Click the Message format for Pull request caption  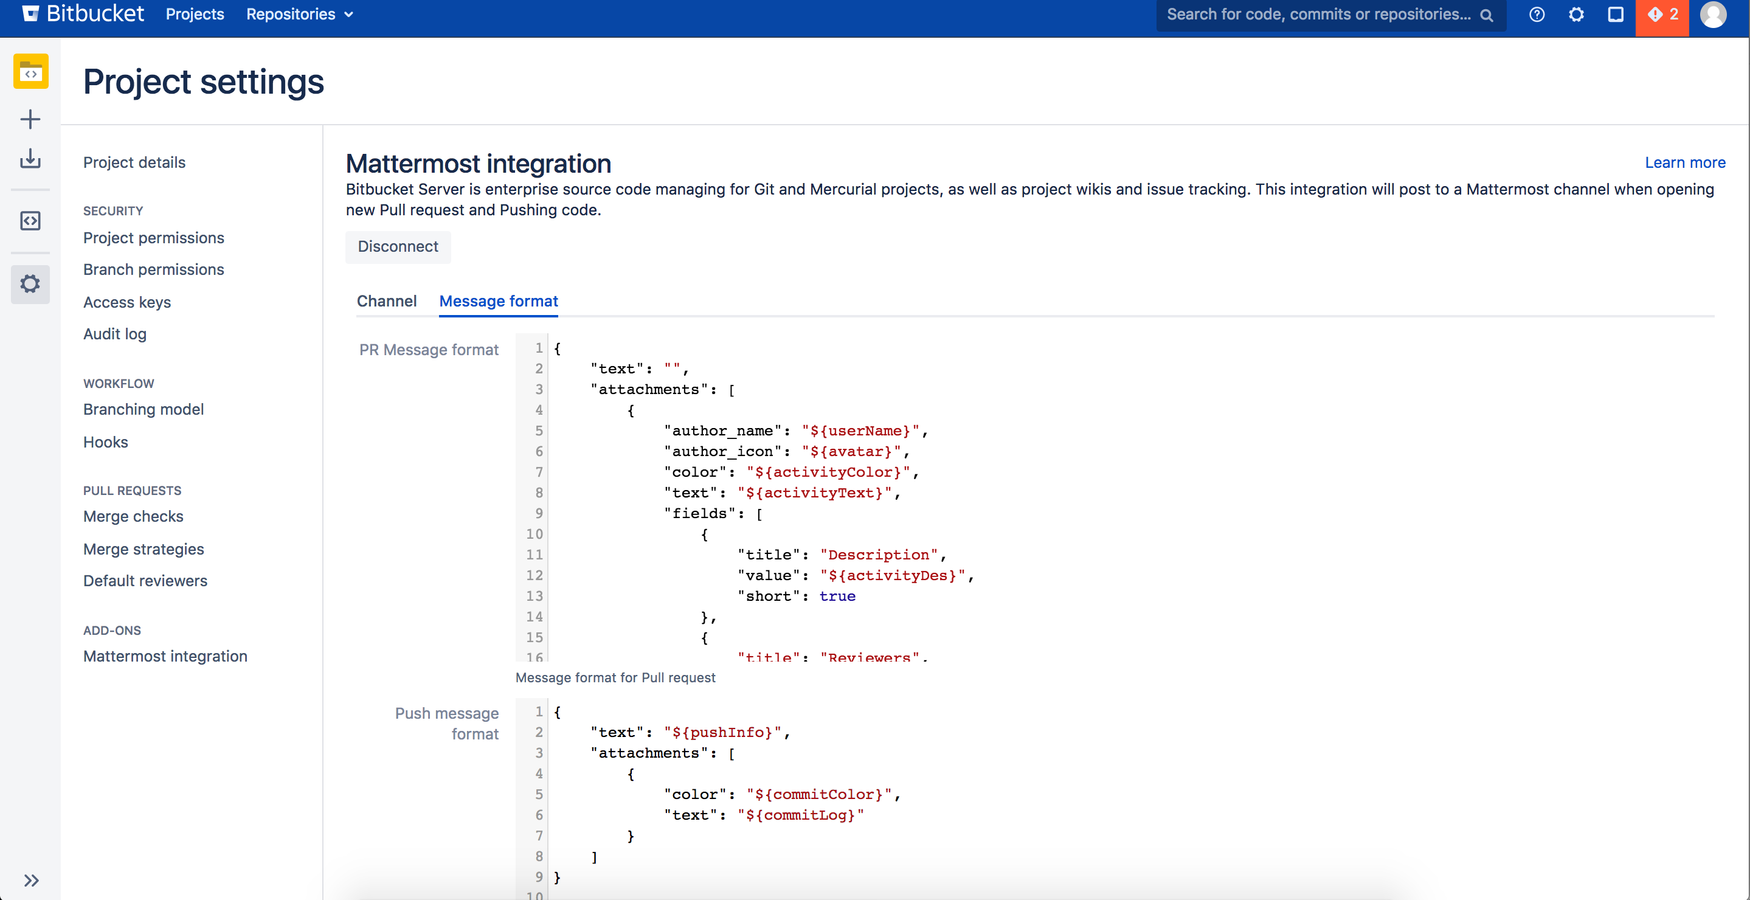pos(615,677)
